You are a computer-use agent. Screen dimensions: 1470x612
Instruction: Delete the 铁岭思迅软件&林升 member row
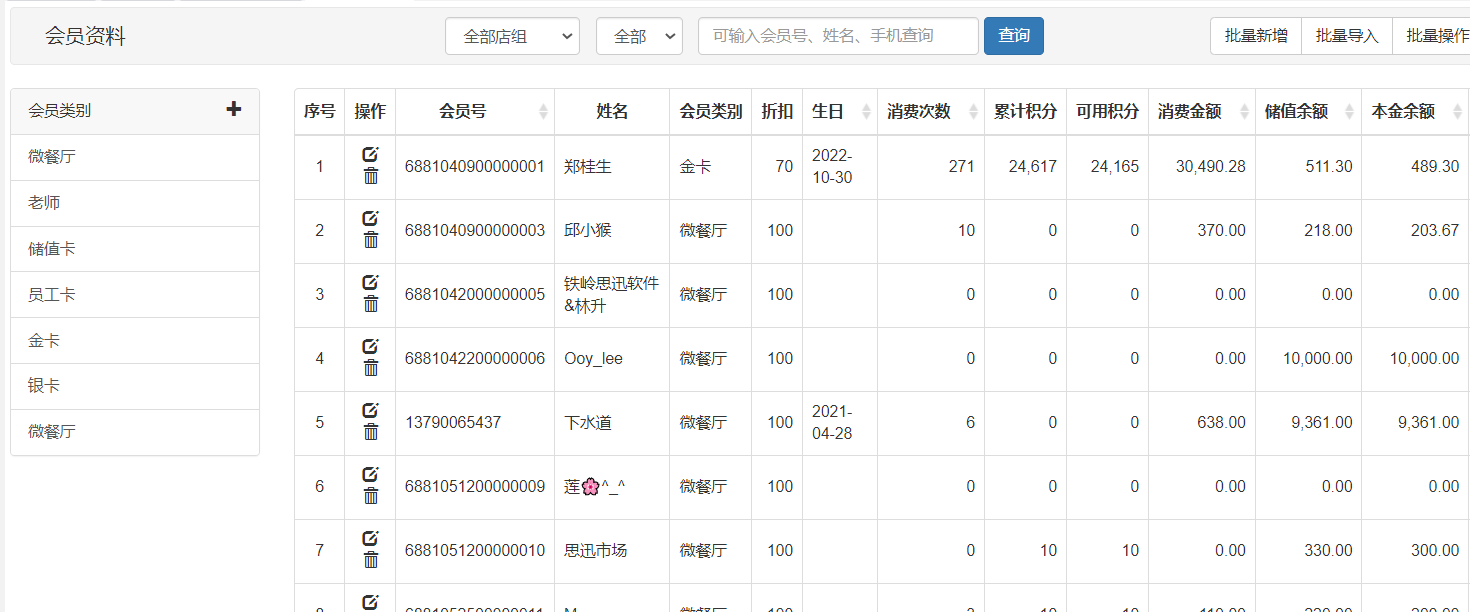tap(370, 304)
